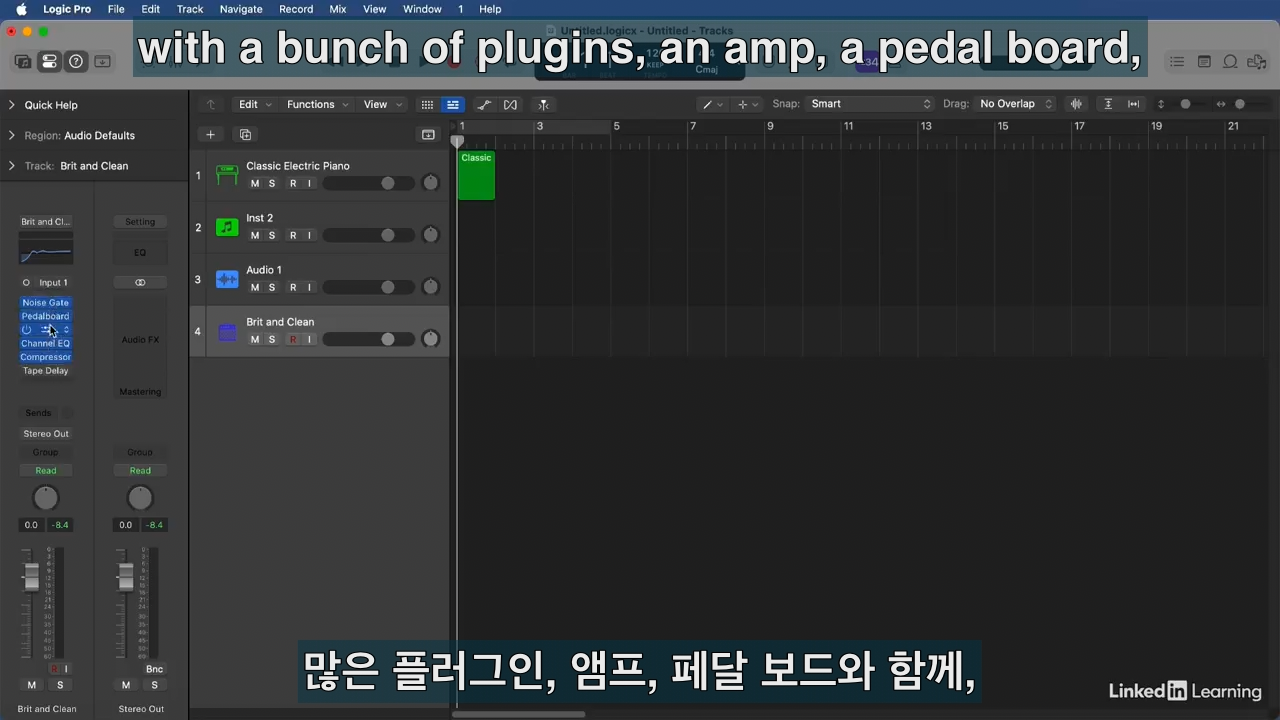This screenshot has width=1280, height=720.
Task: Click the stereo link icon on output strip
Action: pyautogui.click(x=140, y=283)
